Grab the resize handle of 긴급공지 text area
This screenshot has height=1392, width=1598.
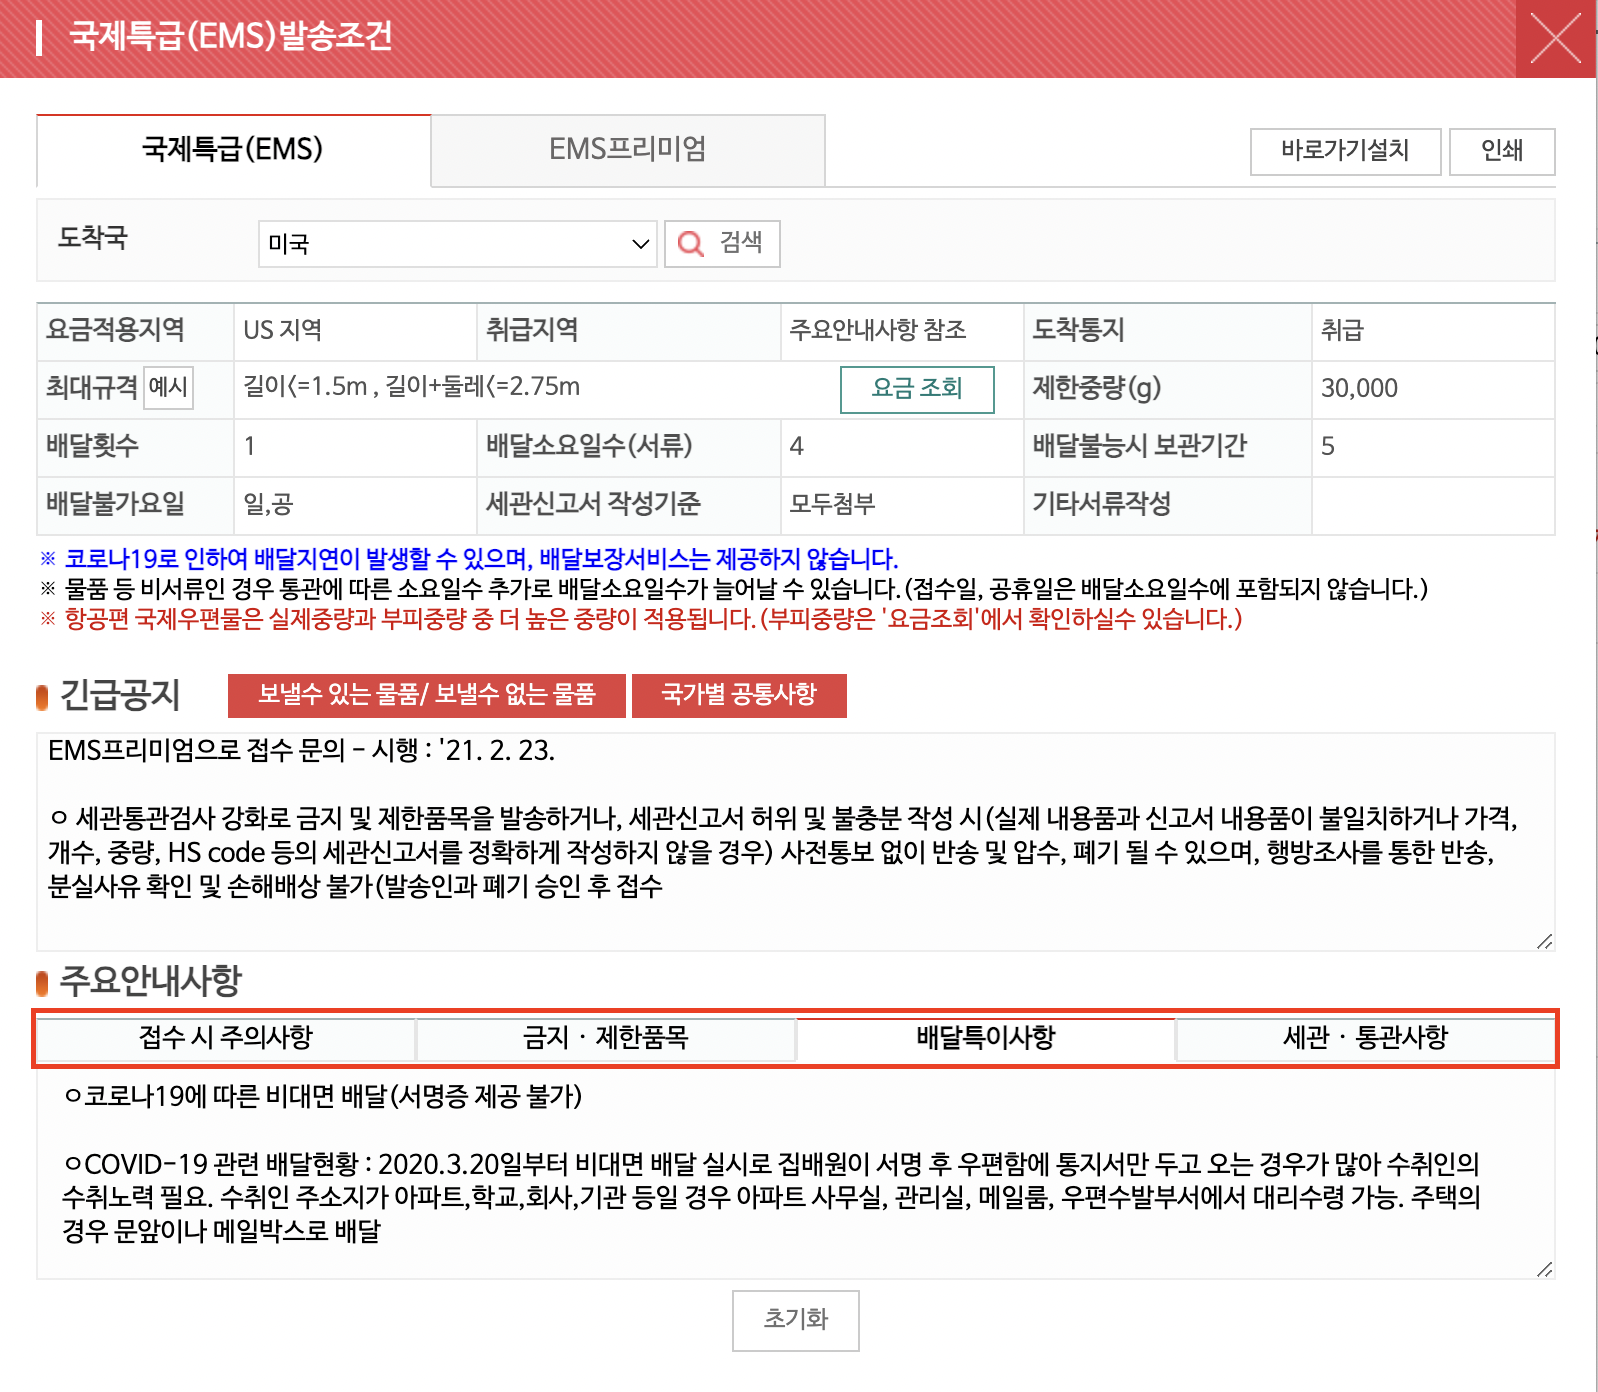point(1545,941)
